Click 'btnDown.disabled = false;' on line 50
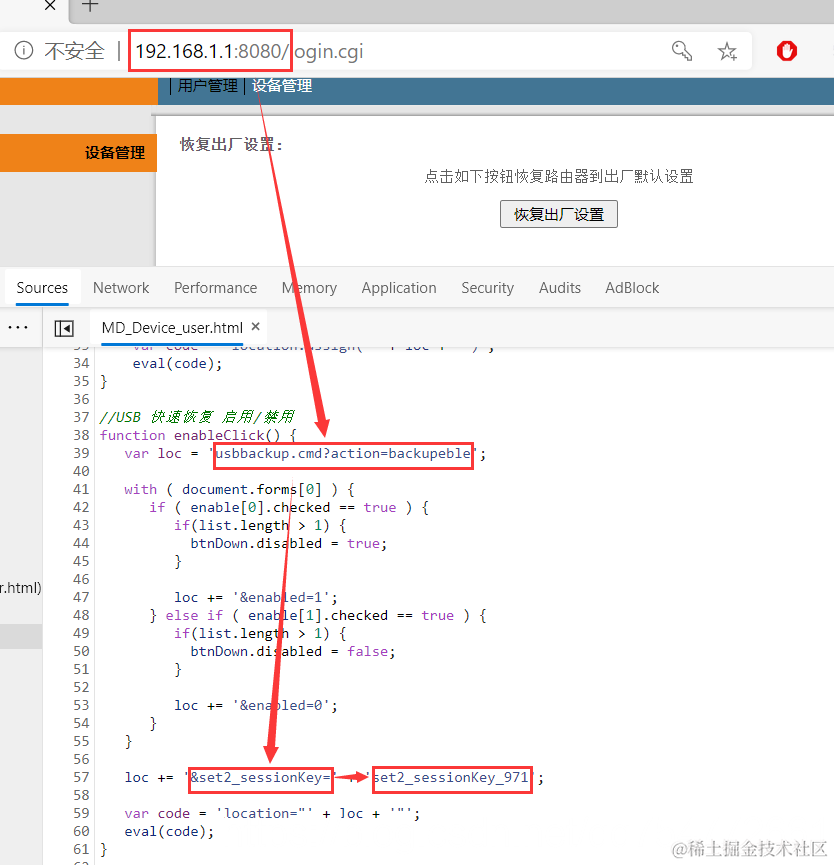The height and width of the screenshot is (865, 834). [293, 652]
